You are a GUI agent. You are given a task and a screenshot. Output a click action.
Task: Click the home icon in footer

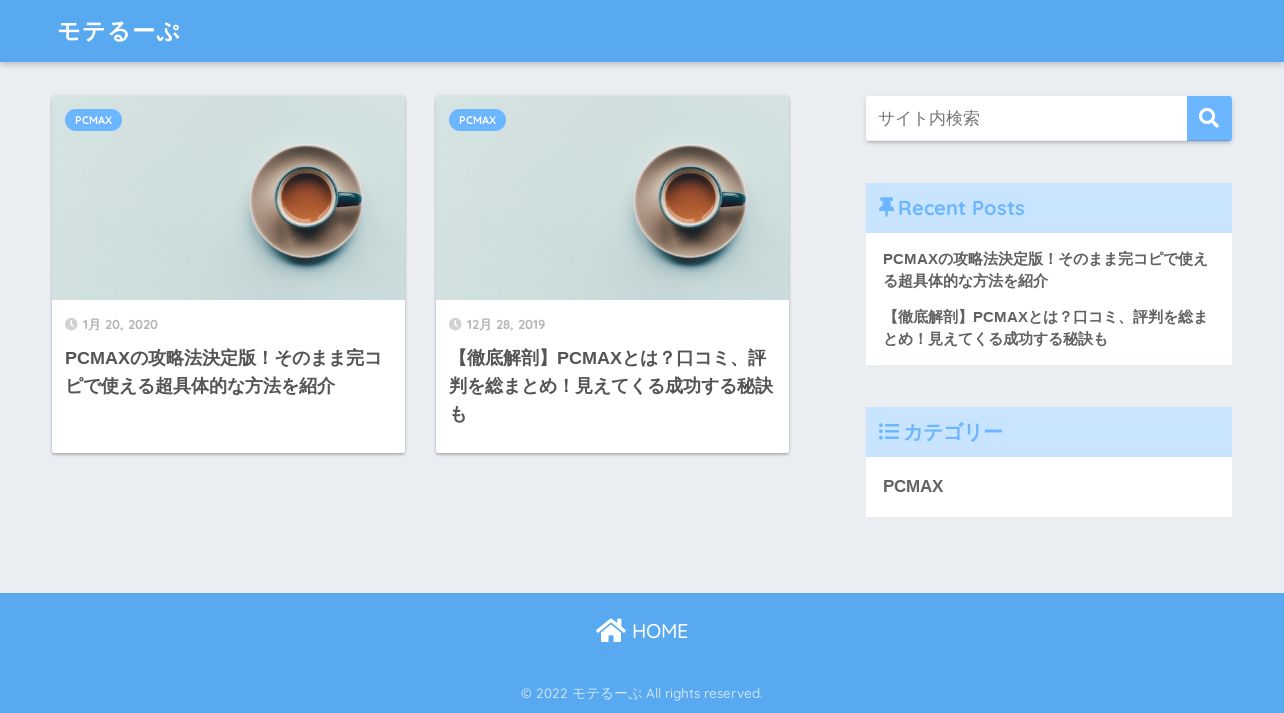tap(610, 630)
